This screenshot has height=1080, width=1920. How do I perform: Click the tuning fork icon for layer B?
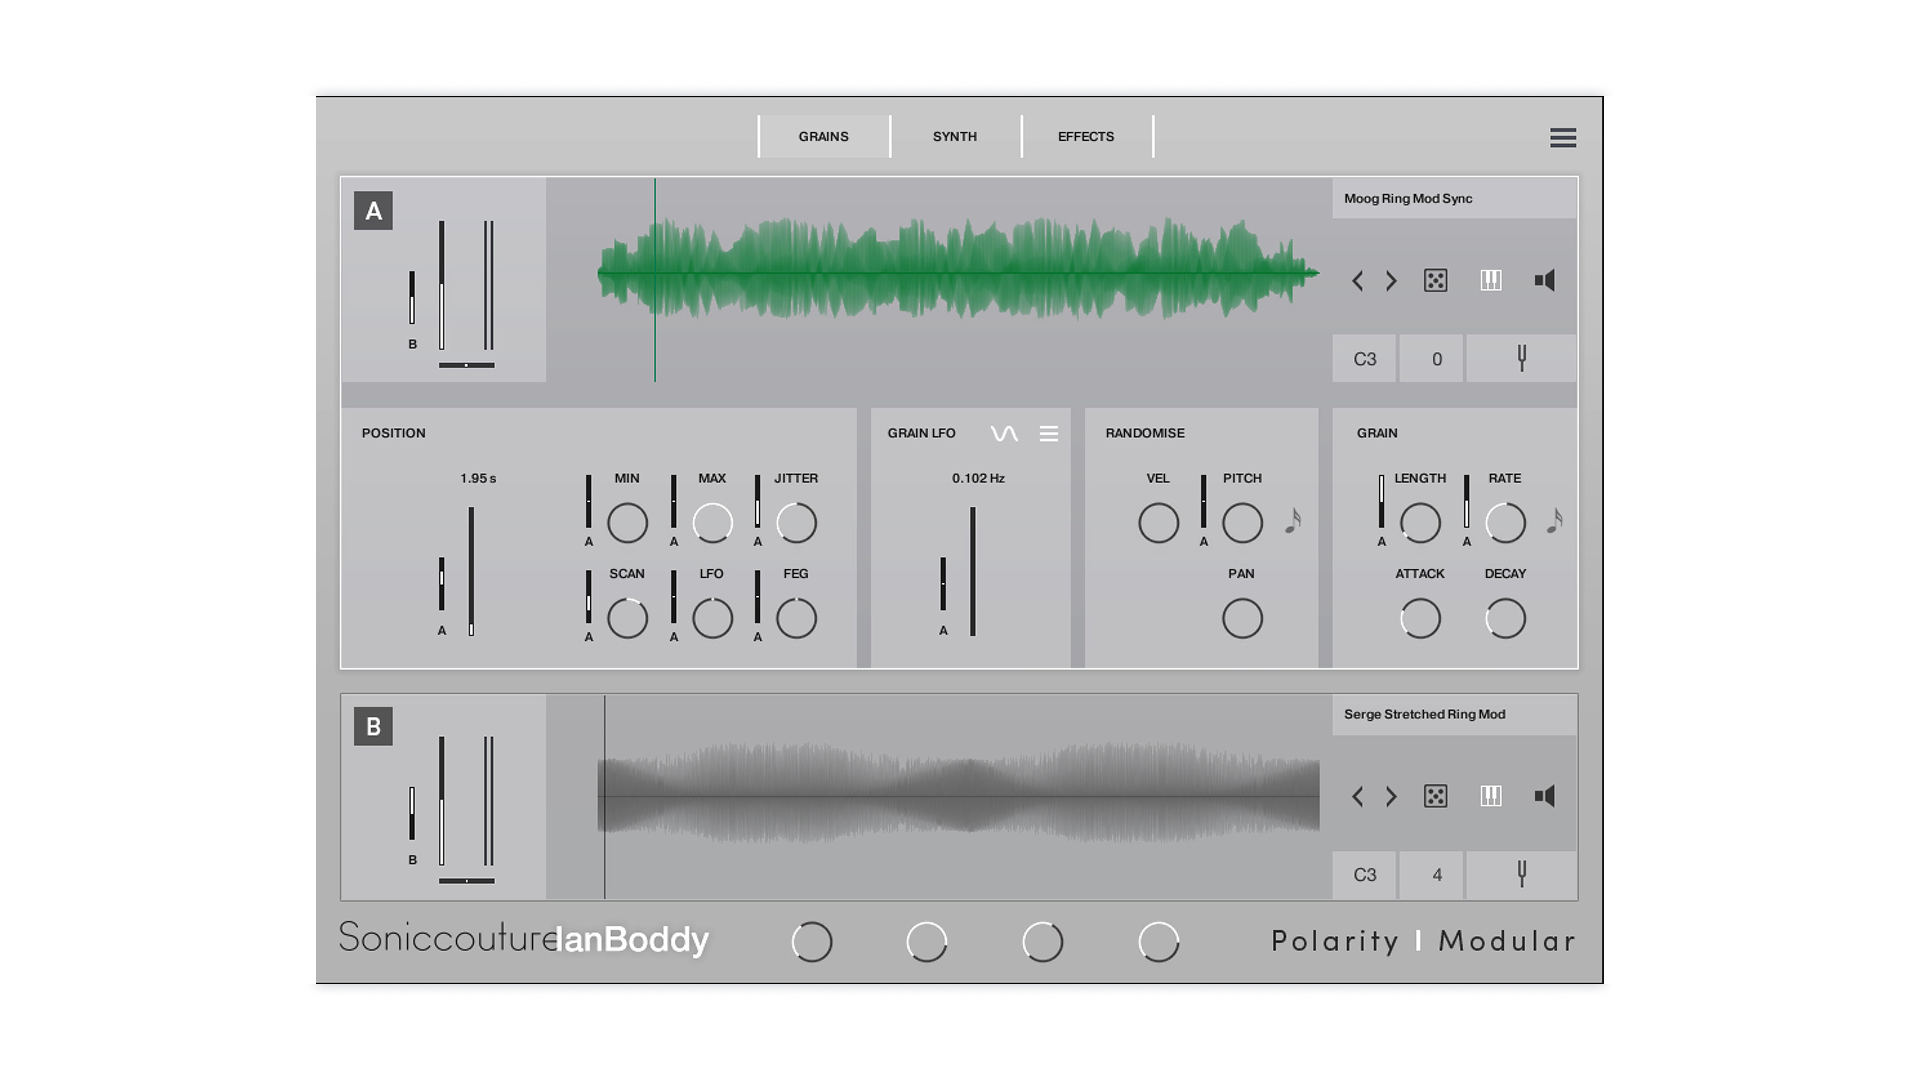point(1521,874)
